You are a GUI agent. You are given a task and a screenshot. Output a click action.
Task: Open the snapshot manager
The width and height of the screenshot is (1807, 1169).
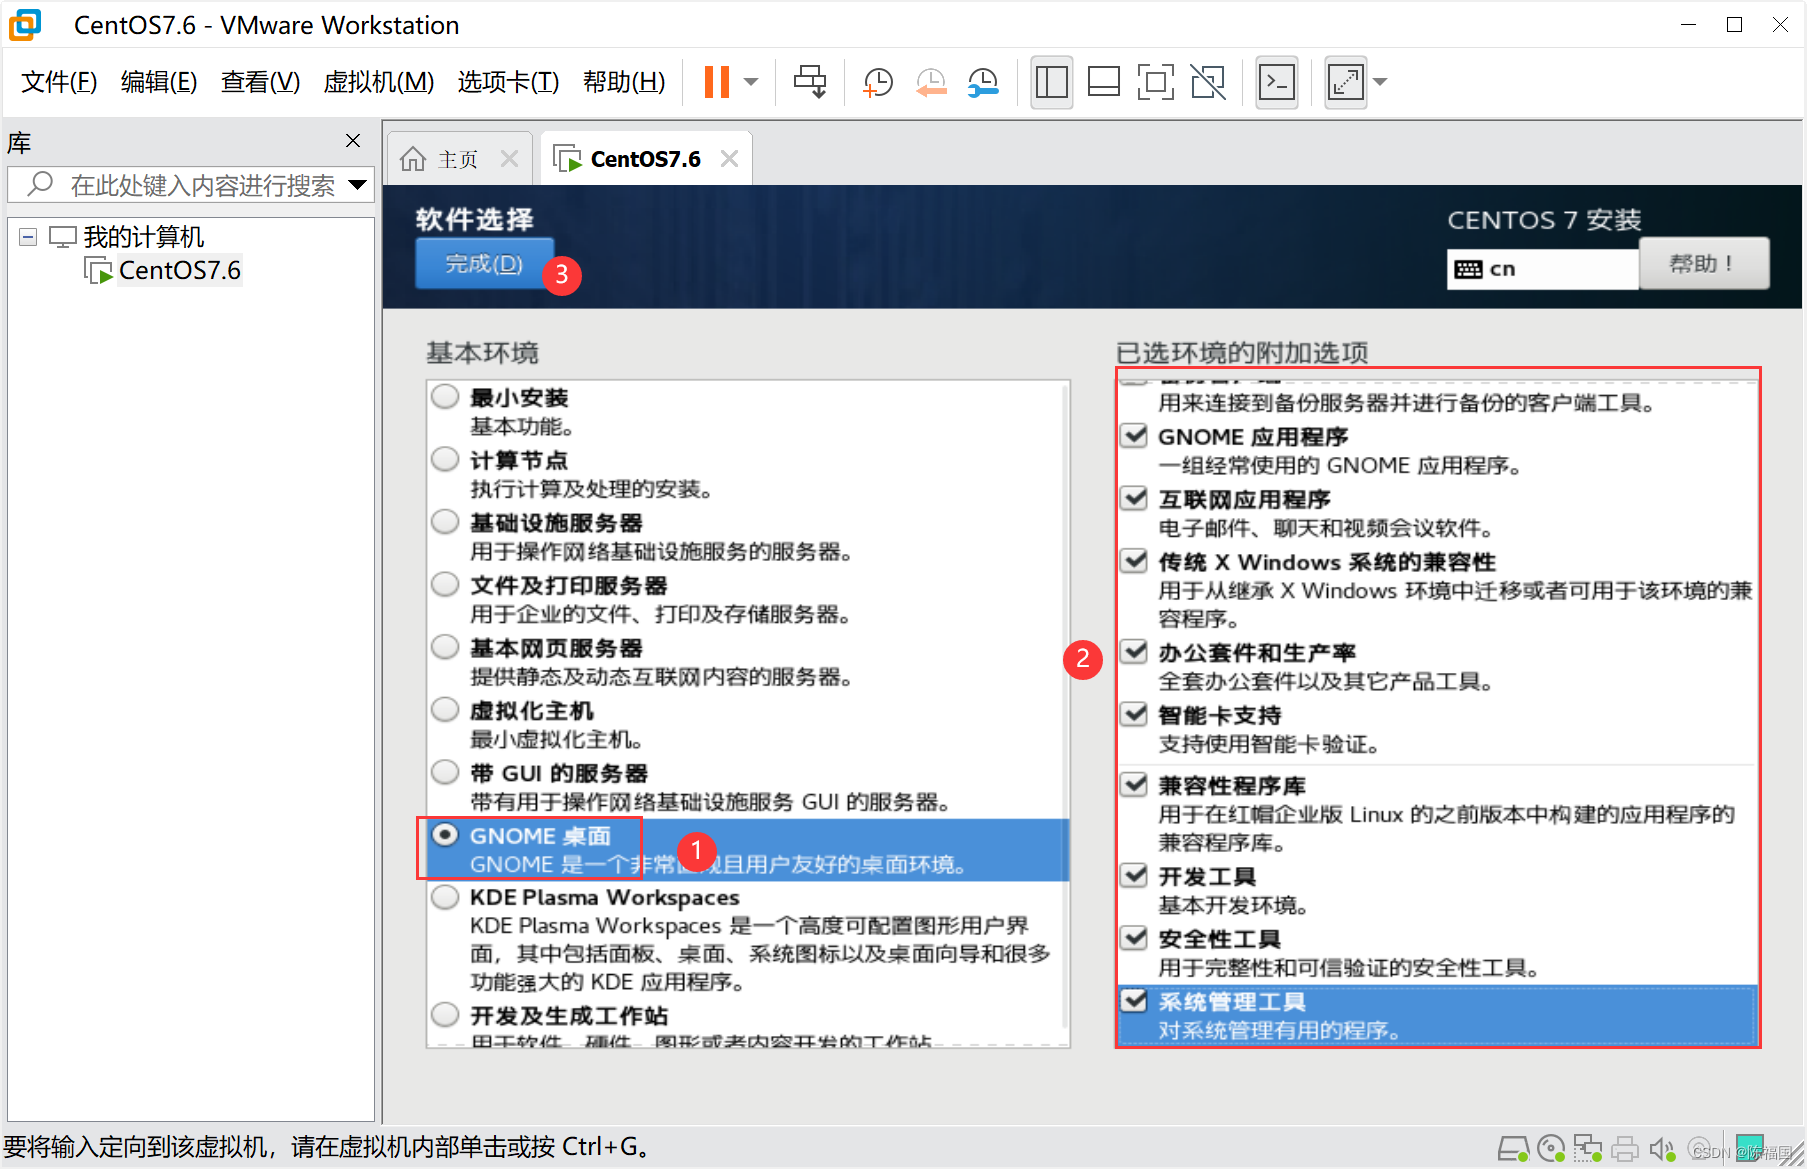(984, 82)
